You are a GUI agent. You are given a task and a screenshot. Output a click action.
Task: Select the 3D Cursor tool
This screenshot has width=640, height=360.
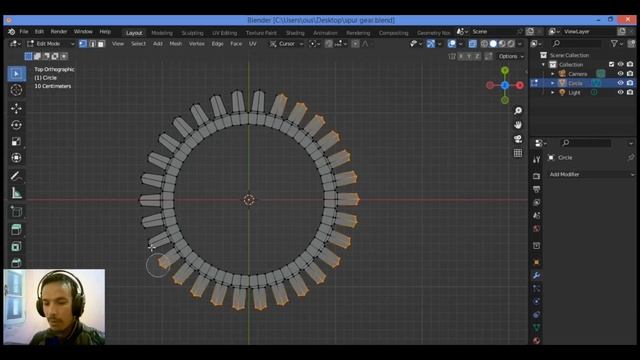click(16, 90)
